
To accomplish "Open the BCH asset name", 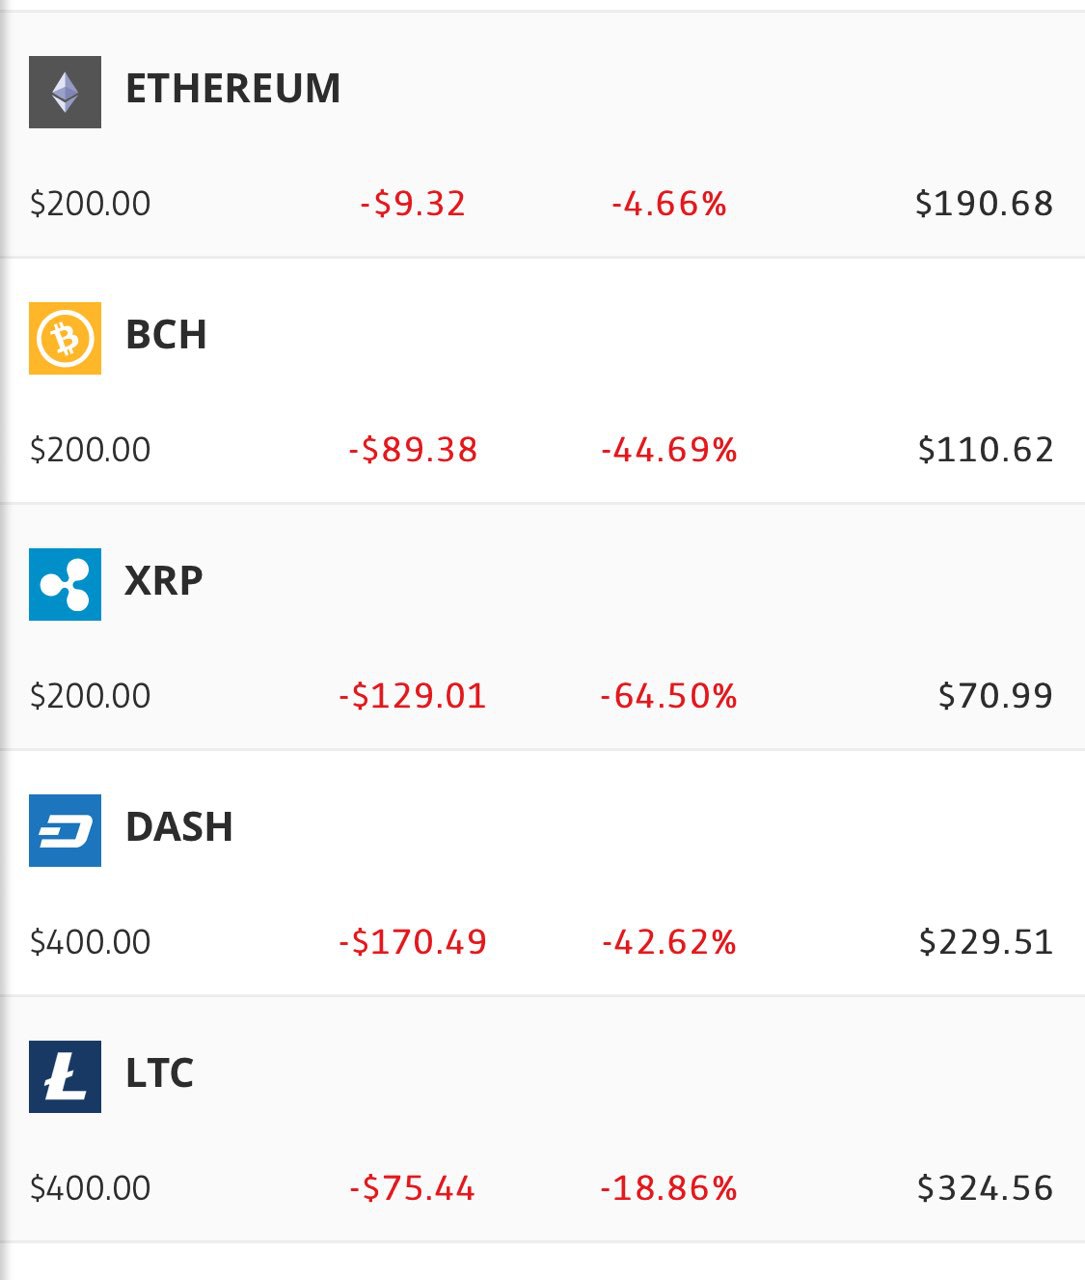I will click(x=166, y=335).
